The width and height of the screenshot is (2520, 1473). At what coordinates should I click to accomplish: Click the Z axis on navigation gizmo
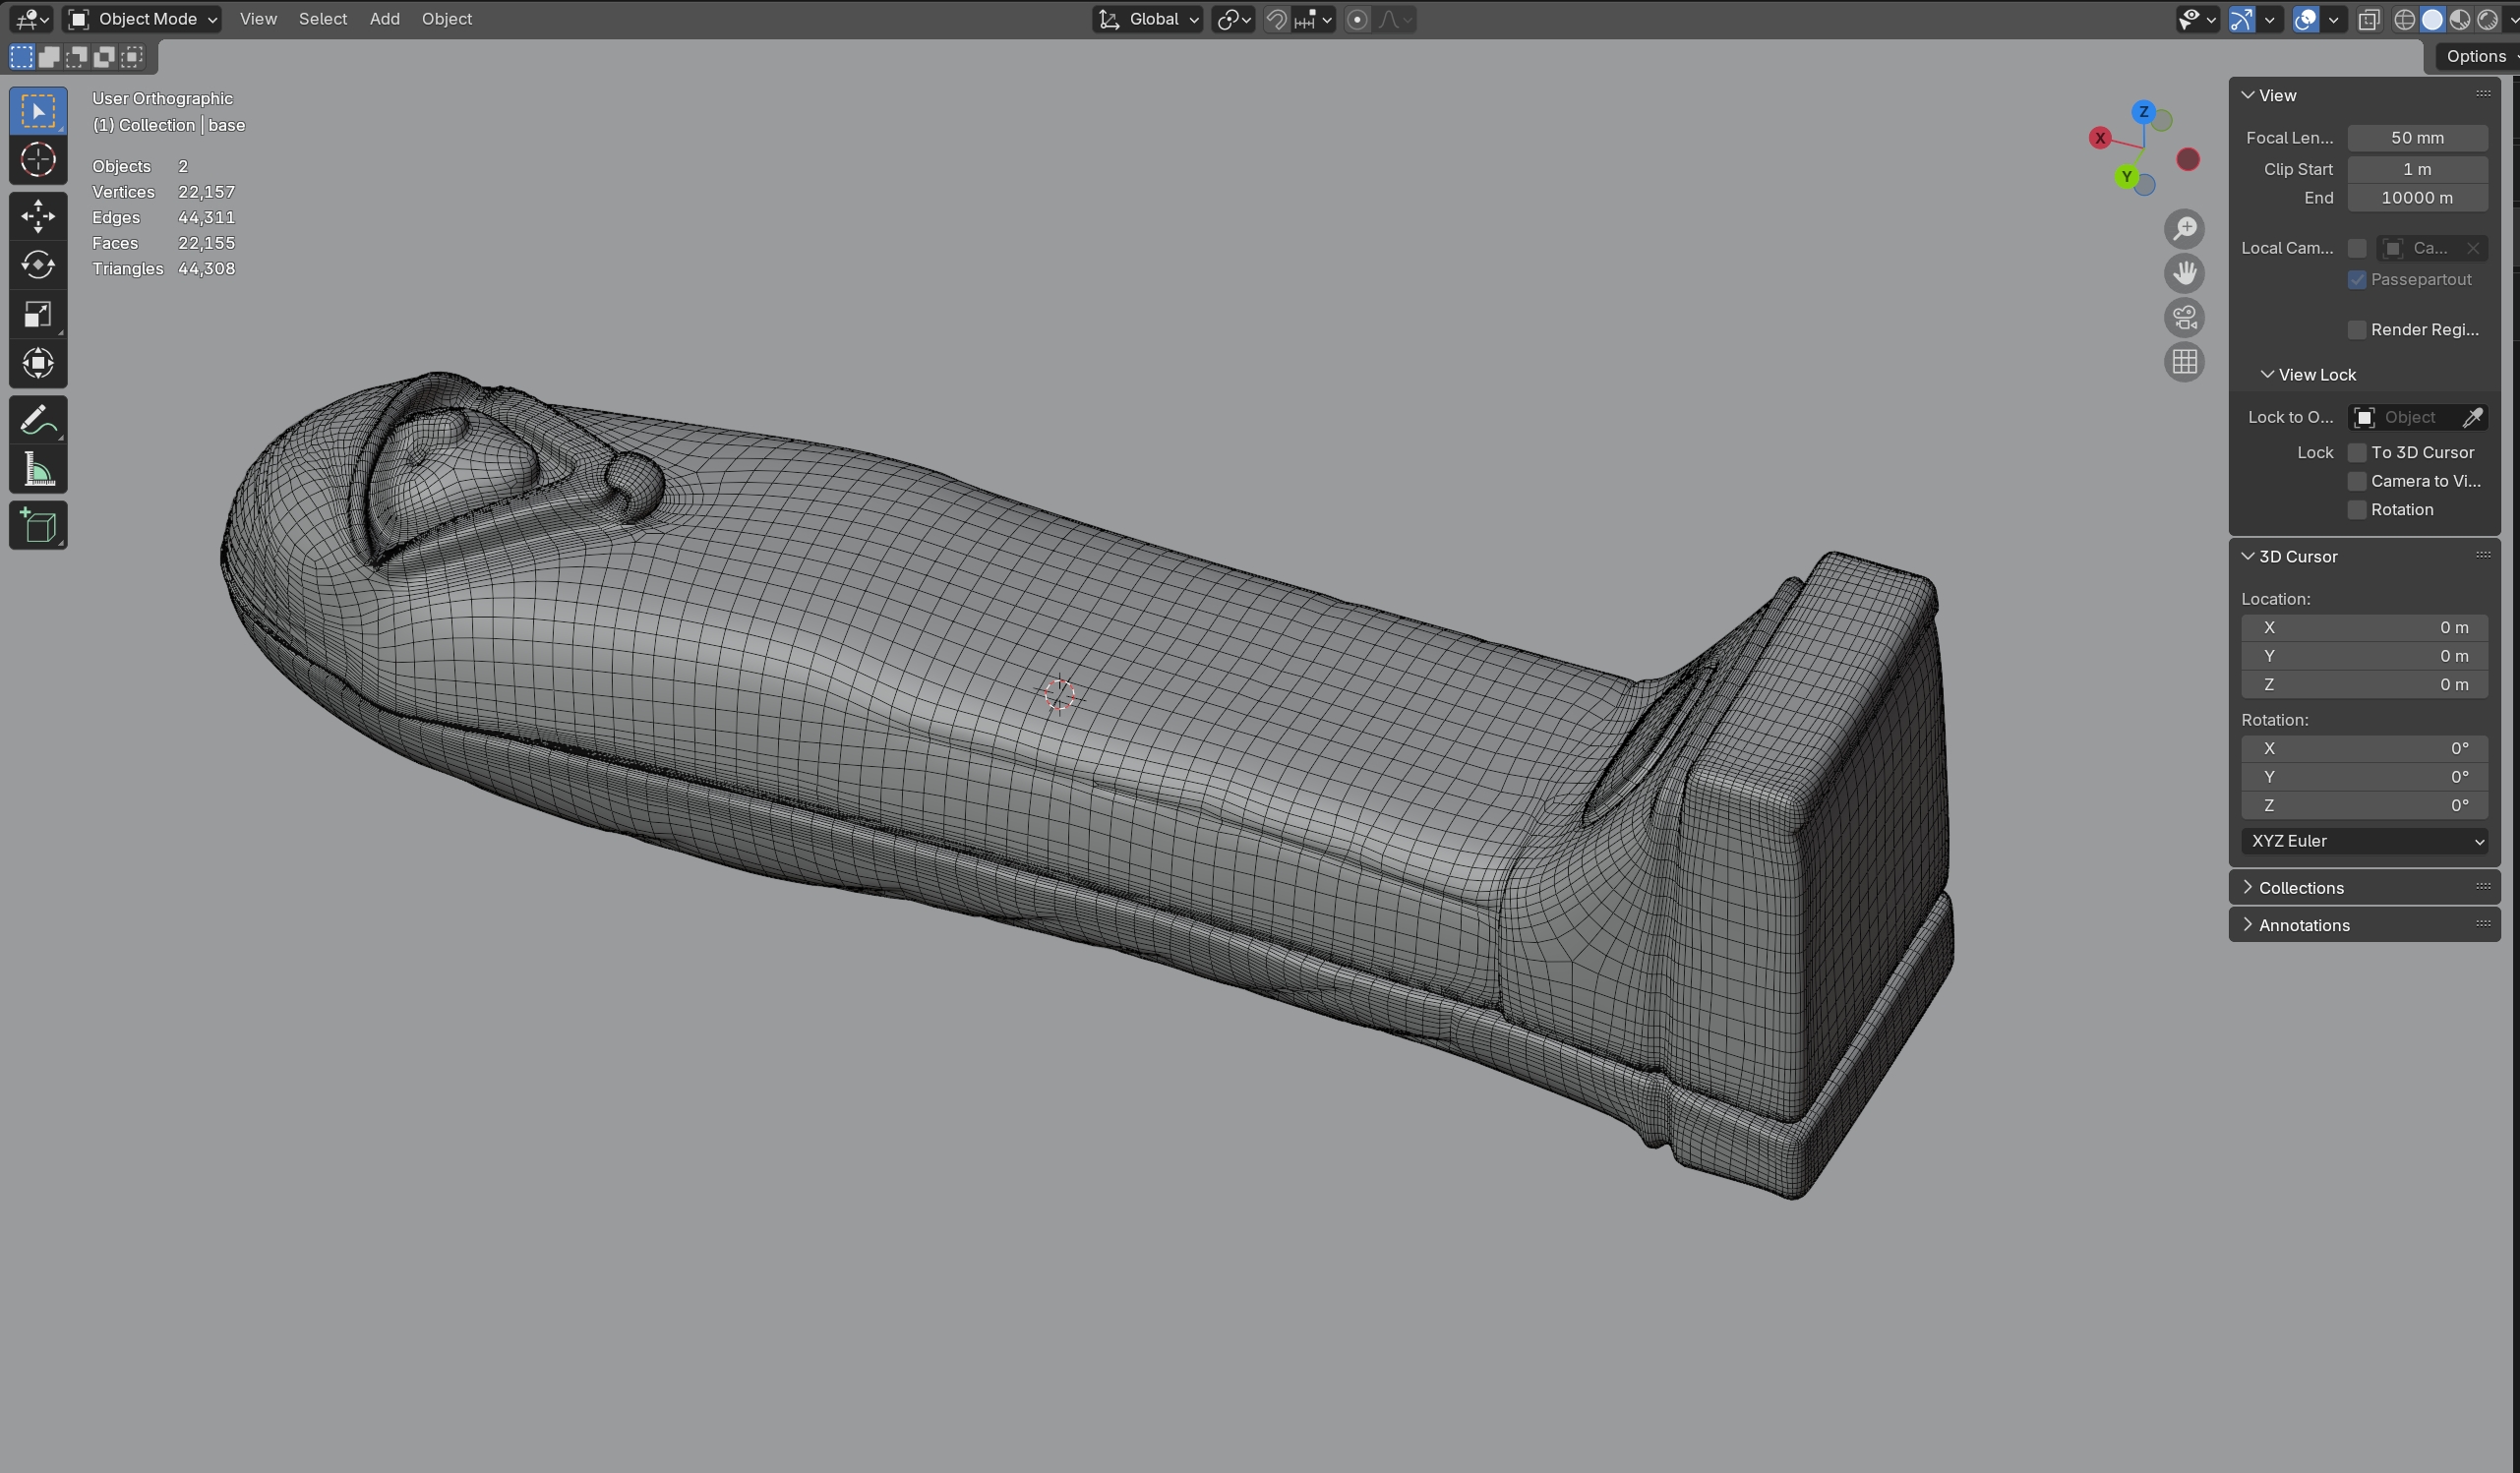coord(2143,112)
